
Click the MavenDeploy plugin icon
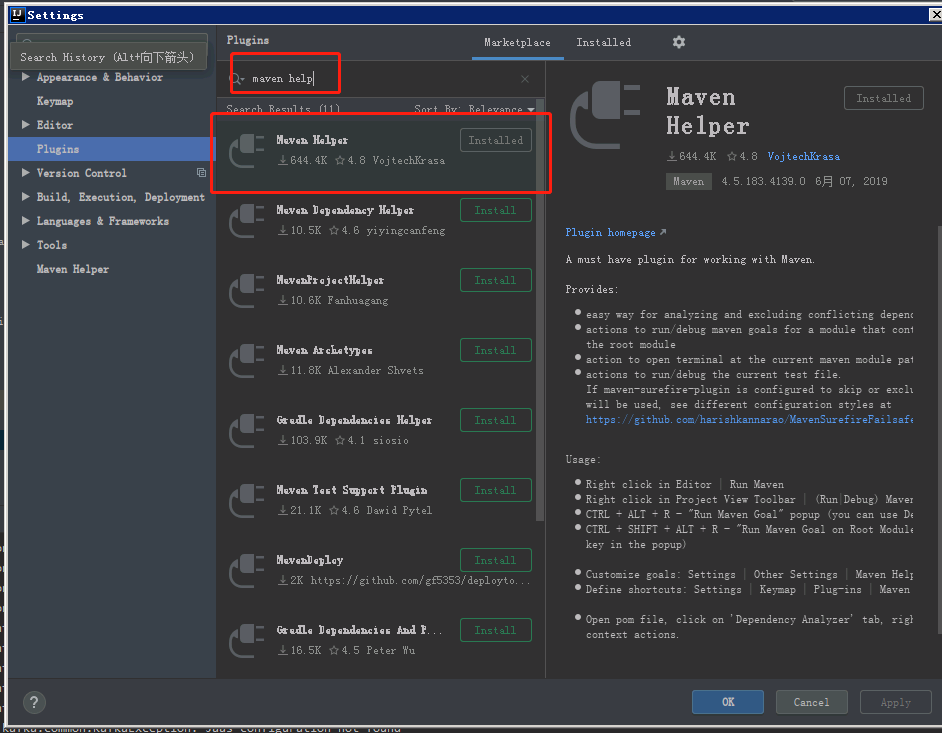(247, 571)
